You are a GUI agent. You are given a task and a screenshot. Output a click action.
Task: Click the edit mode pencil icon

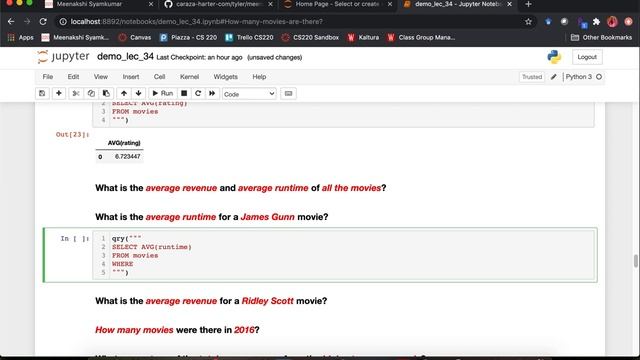tap(553, 77)
